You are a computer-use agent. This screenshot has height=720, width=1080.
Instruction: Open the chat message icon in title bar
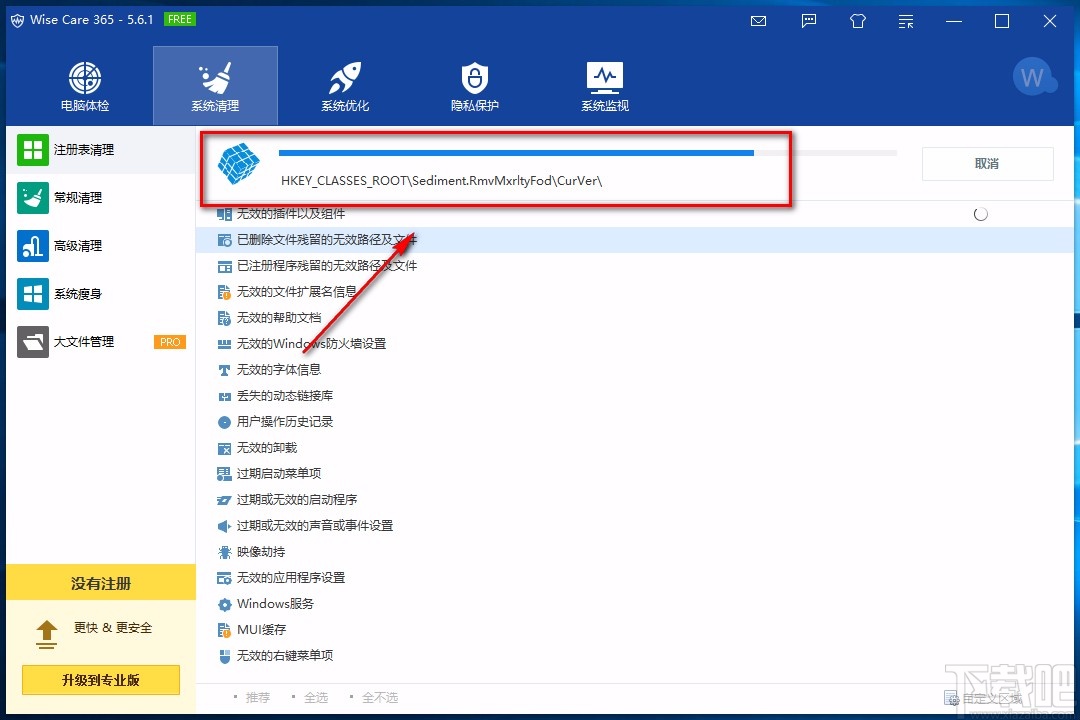[809, 21]
